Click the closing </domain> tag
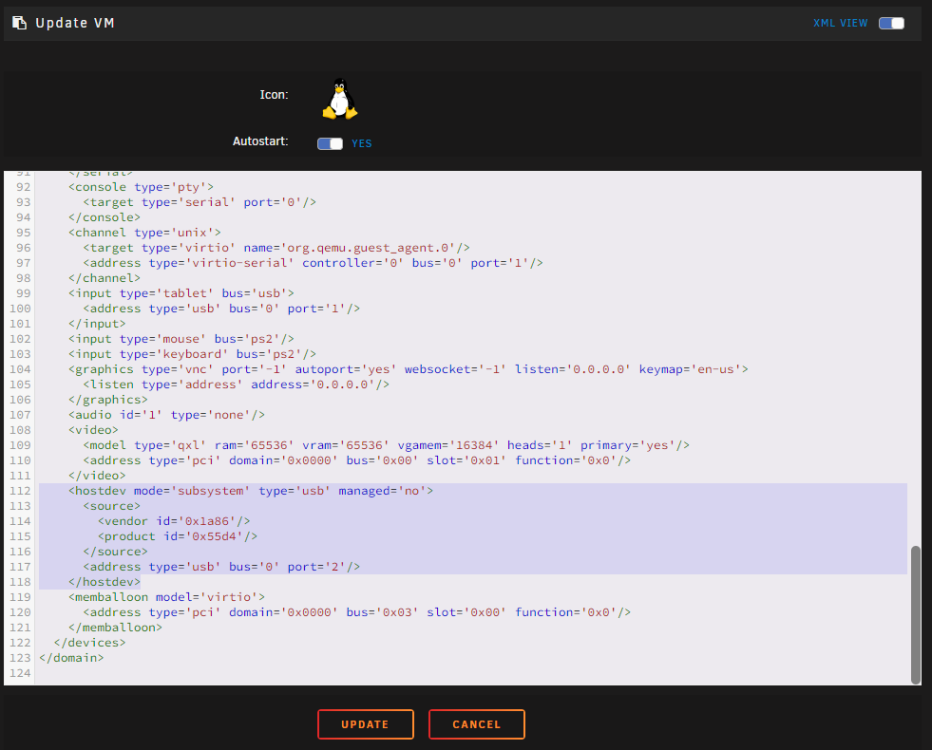This screenshot has width=932, height=750. [x=71, y=658]
